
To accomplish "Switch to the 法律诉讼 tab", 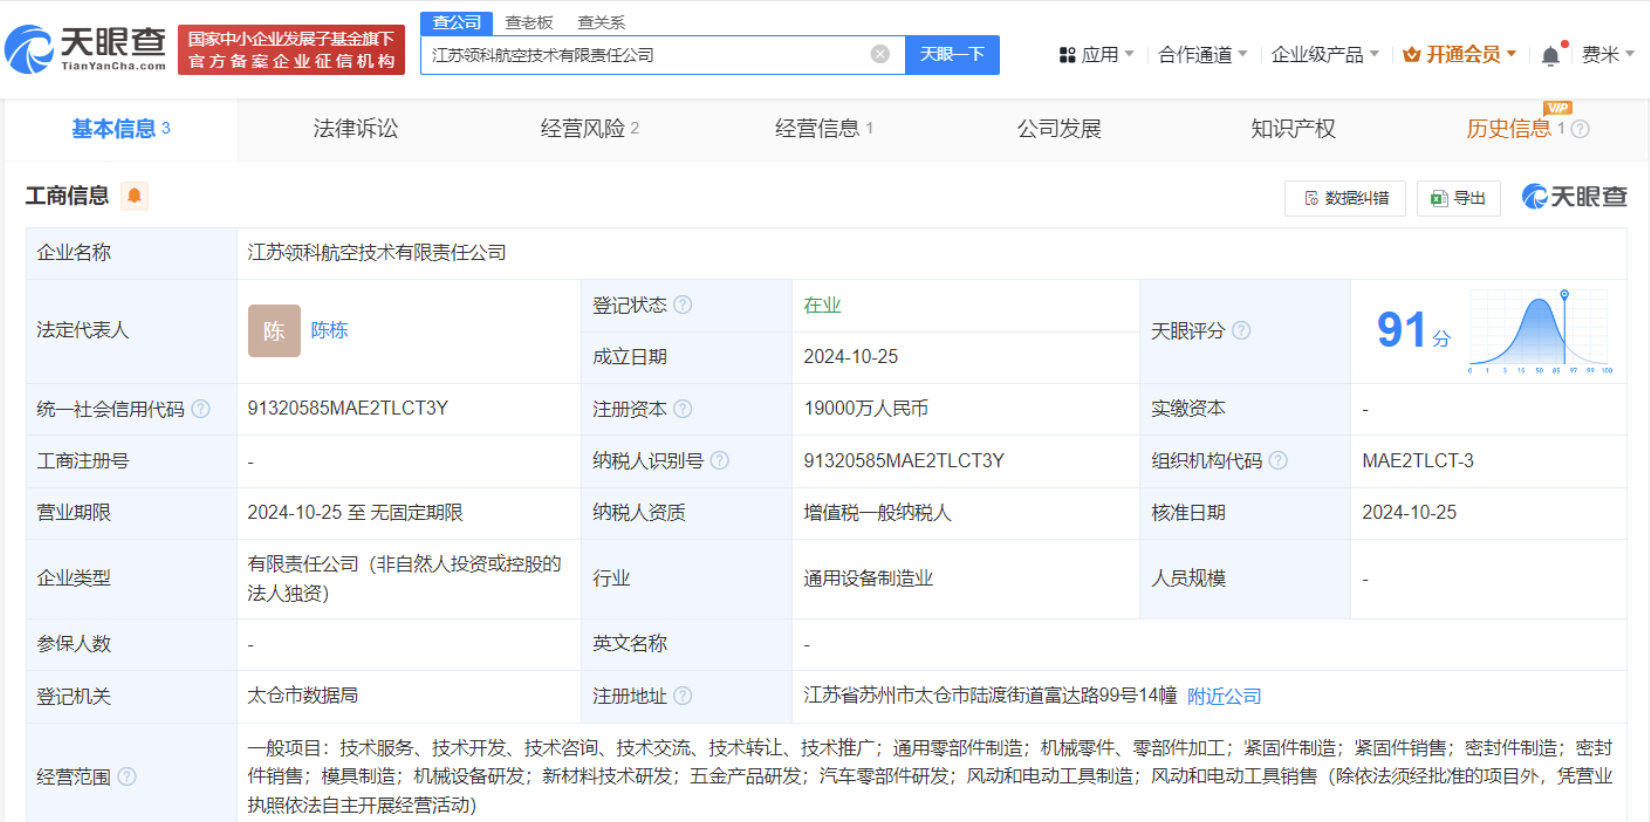I will click(x=355, y=129).
